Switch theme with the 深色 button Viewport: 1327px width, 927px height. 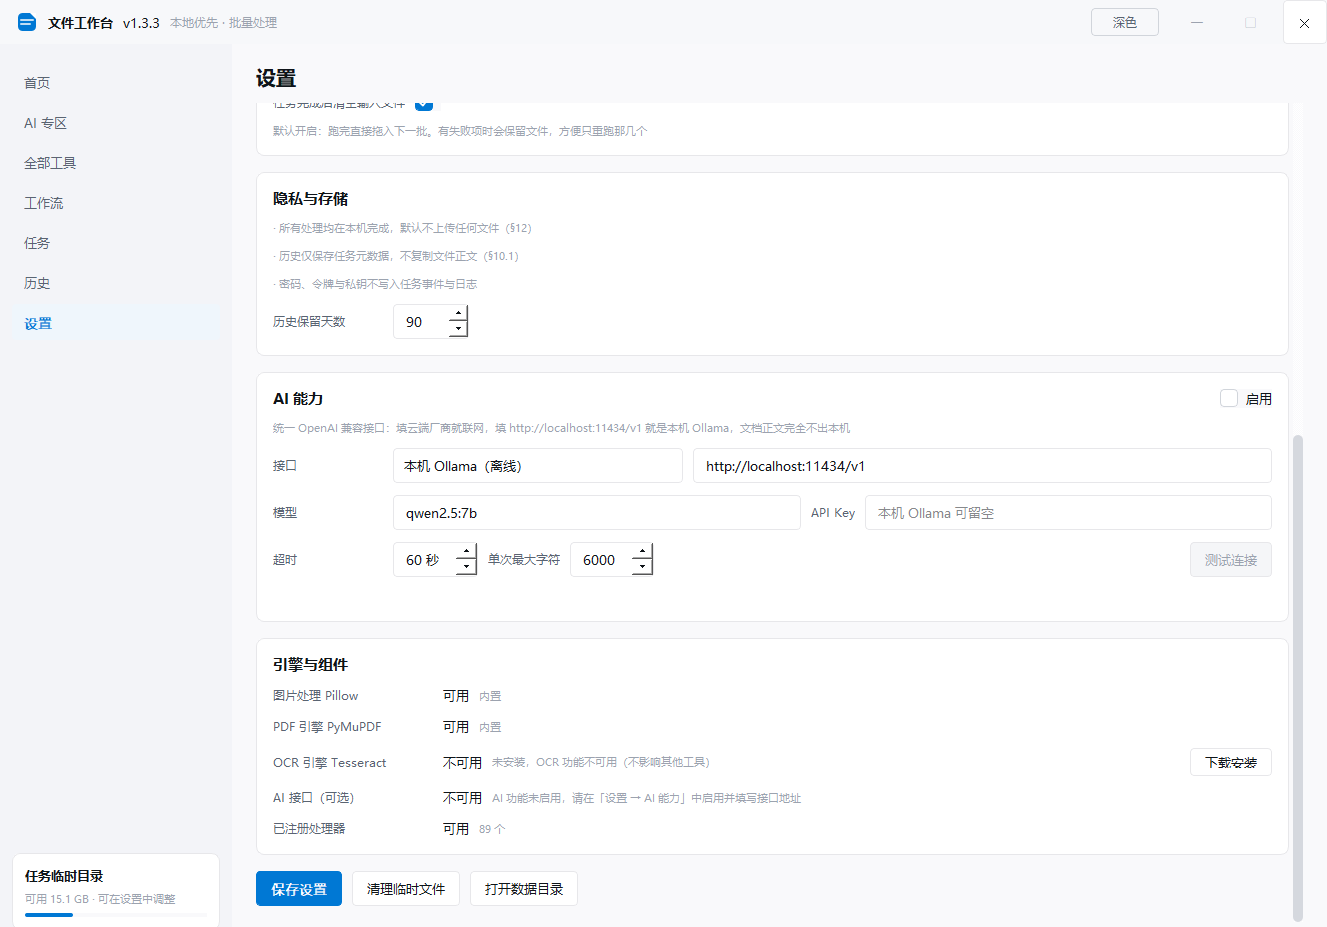(1125, 22)
